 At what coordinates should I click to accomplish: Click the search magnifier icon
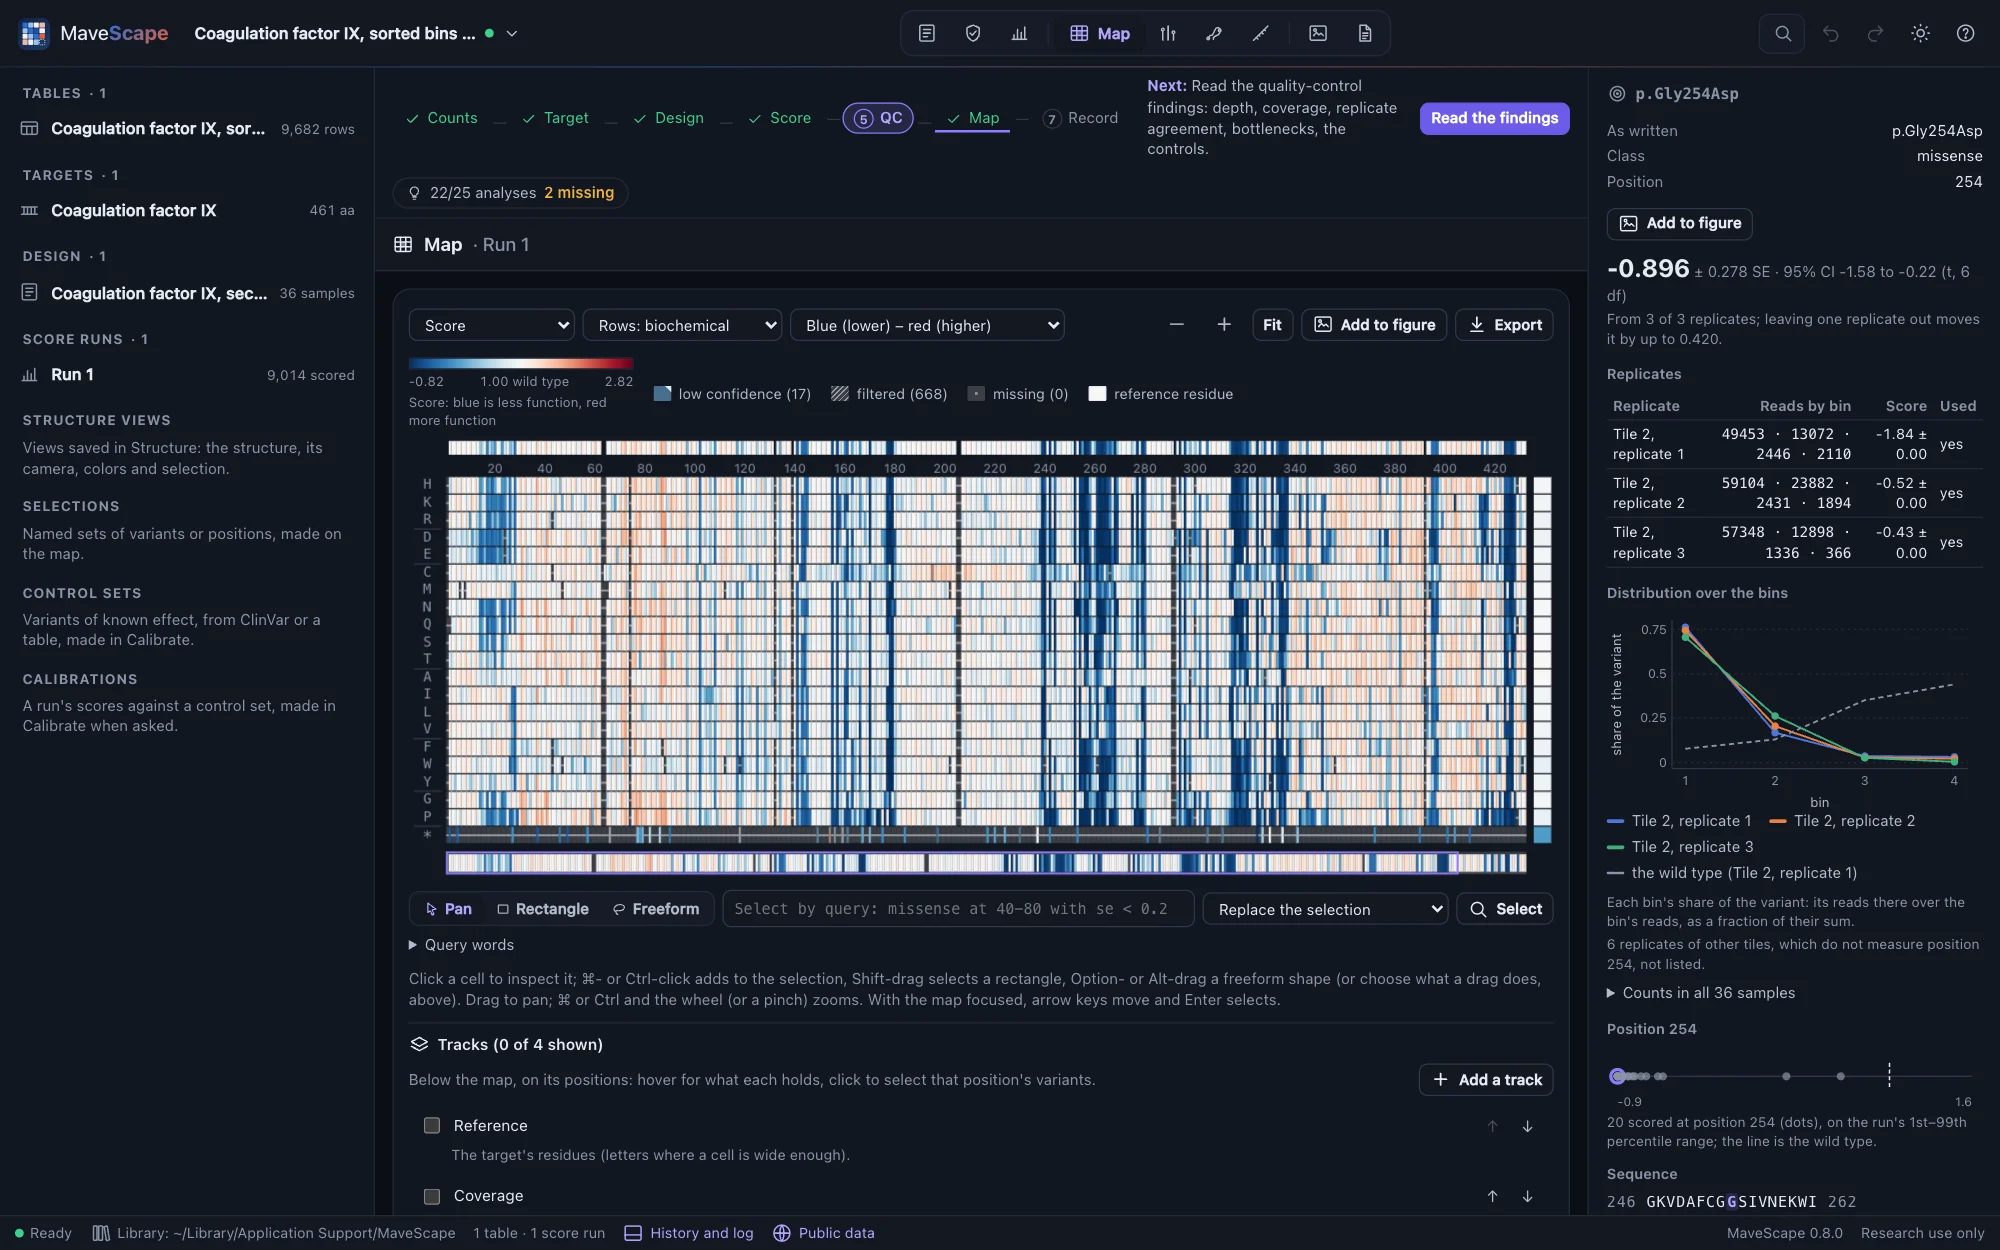click(1782, 33)
